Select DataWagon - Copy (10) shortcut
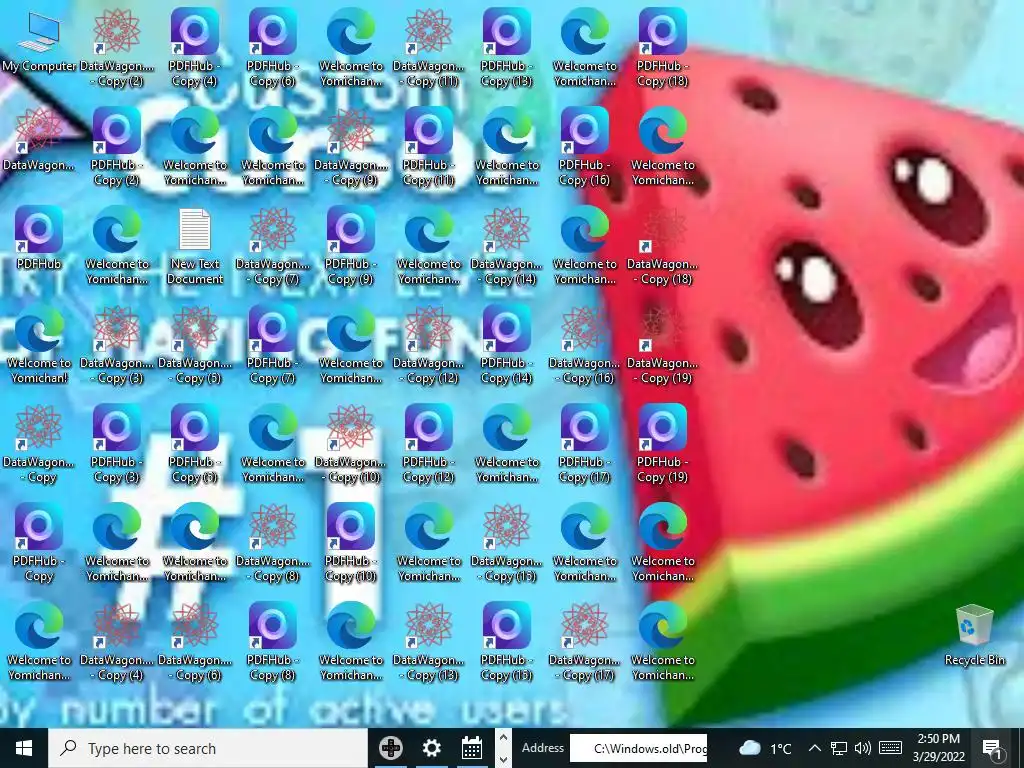 point(351,445)
